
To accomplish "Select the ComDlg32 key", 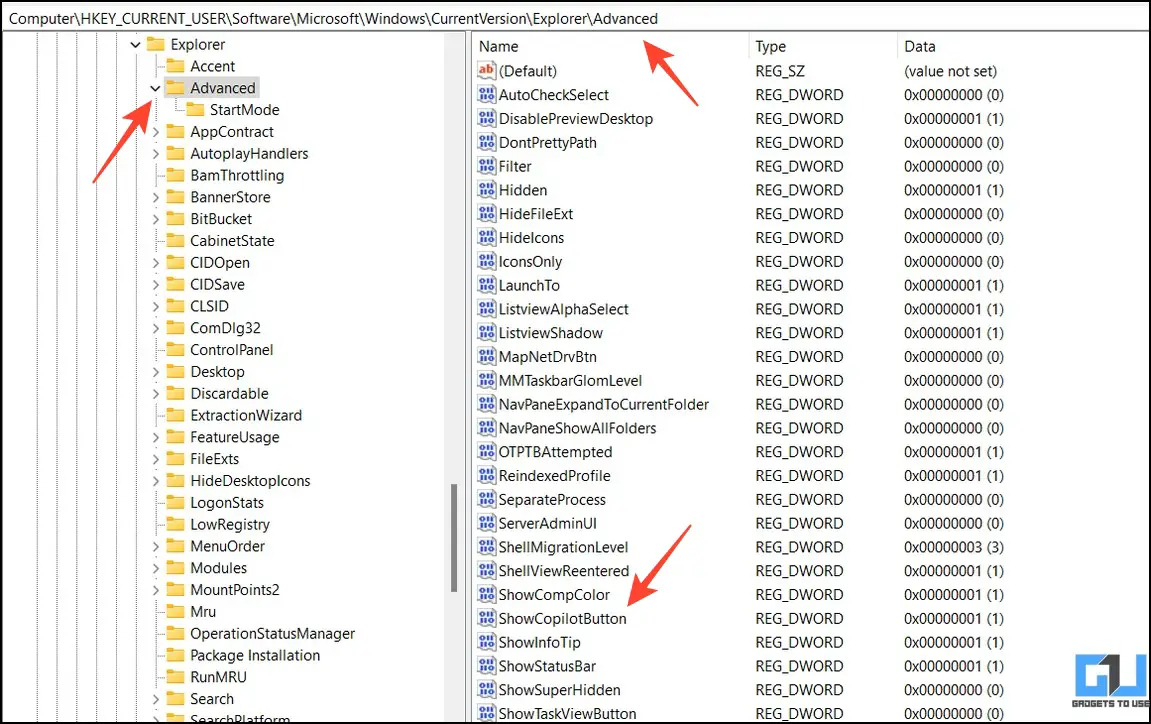I will 225,327.
